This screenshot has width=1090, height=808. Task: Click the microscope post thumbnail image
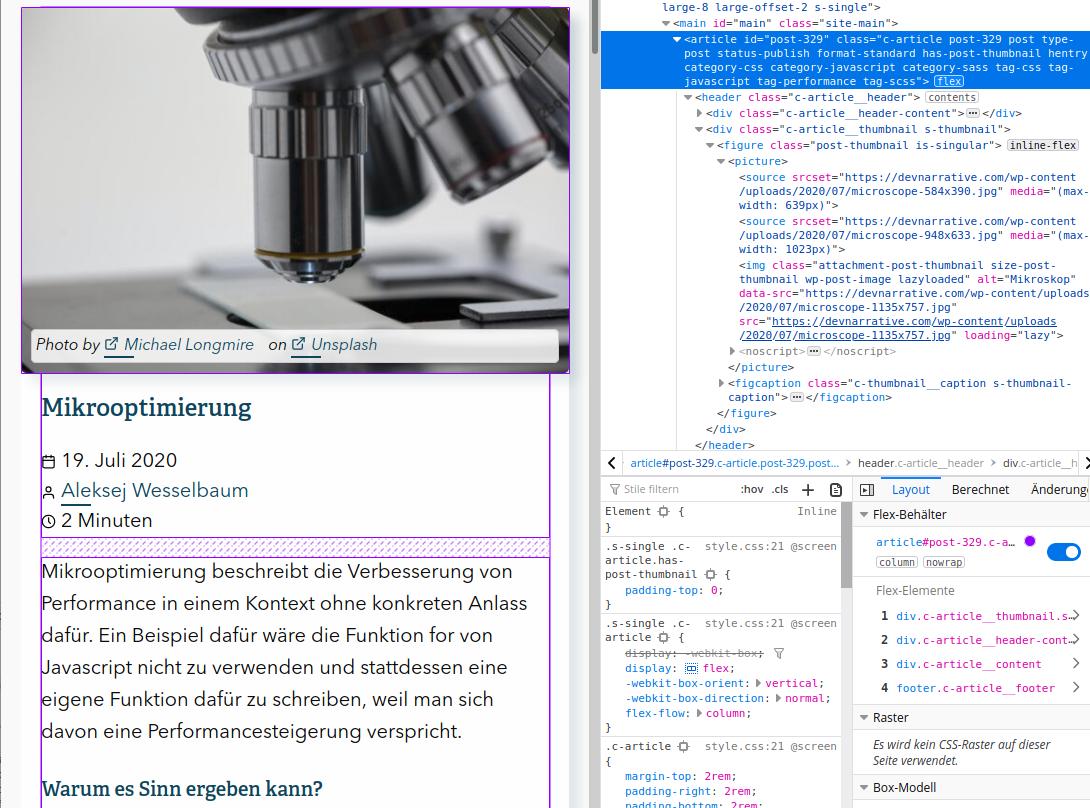tap(295, 190)
